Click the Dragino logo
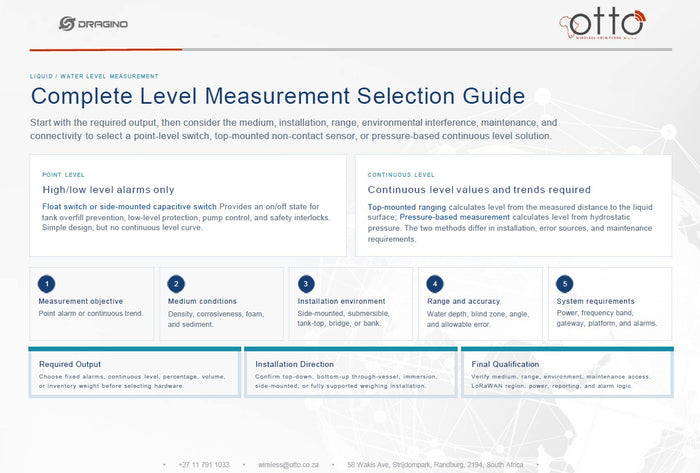The height and width of the screenshot is (473, 700). (x=93, y=24)
